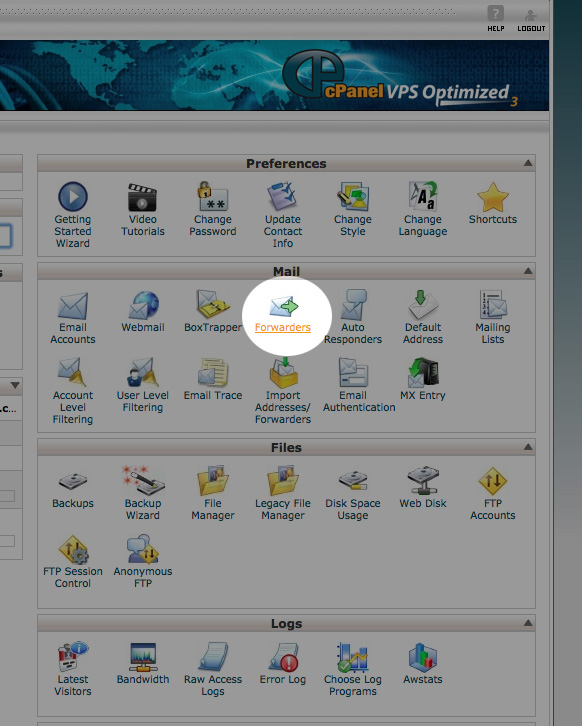
Task: Open Default Address icon
Action: [x=423, y=305]
